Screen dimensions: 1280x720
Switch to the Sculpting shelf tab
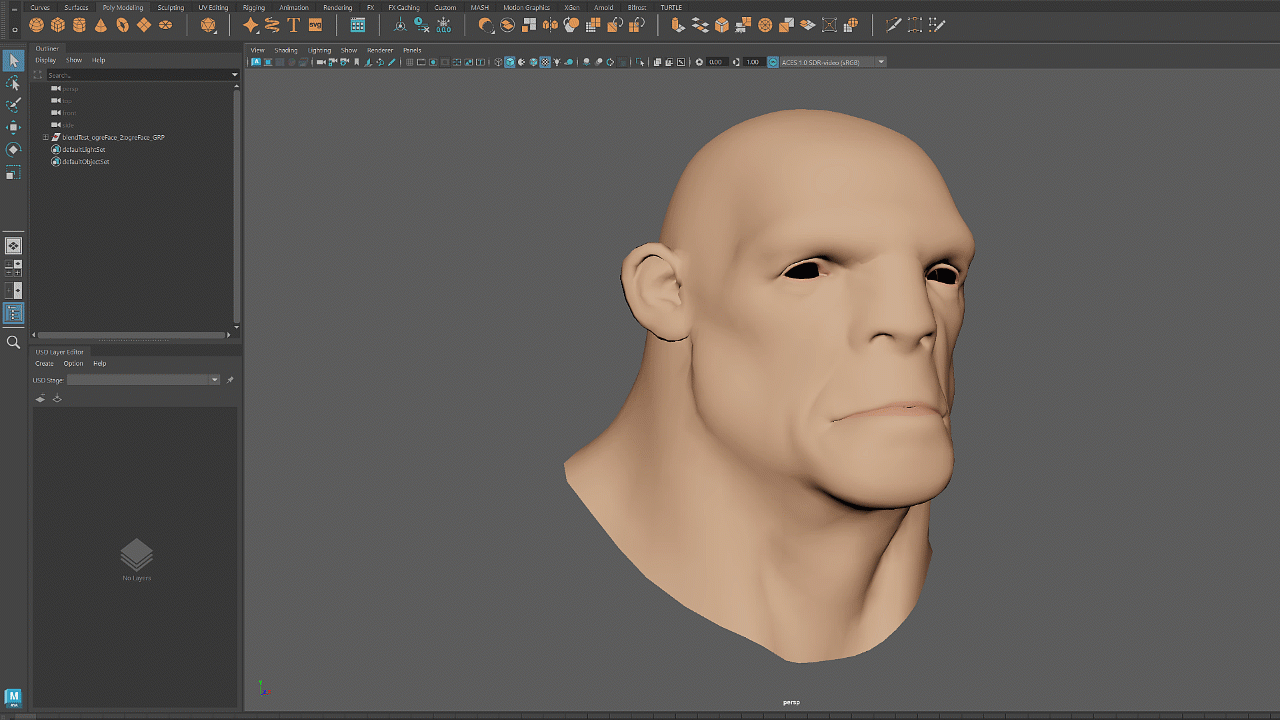point(170,7)
